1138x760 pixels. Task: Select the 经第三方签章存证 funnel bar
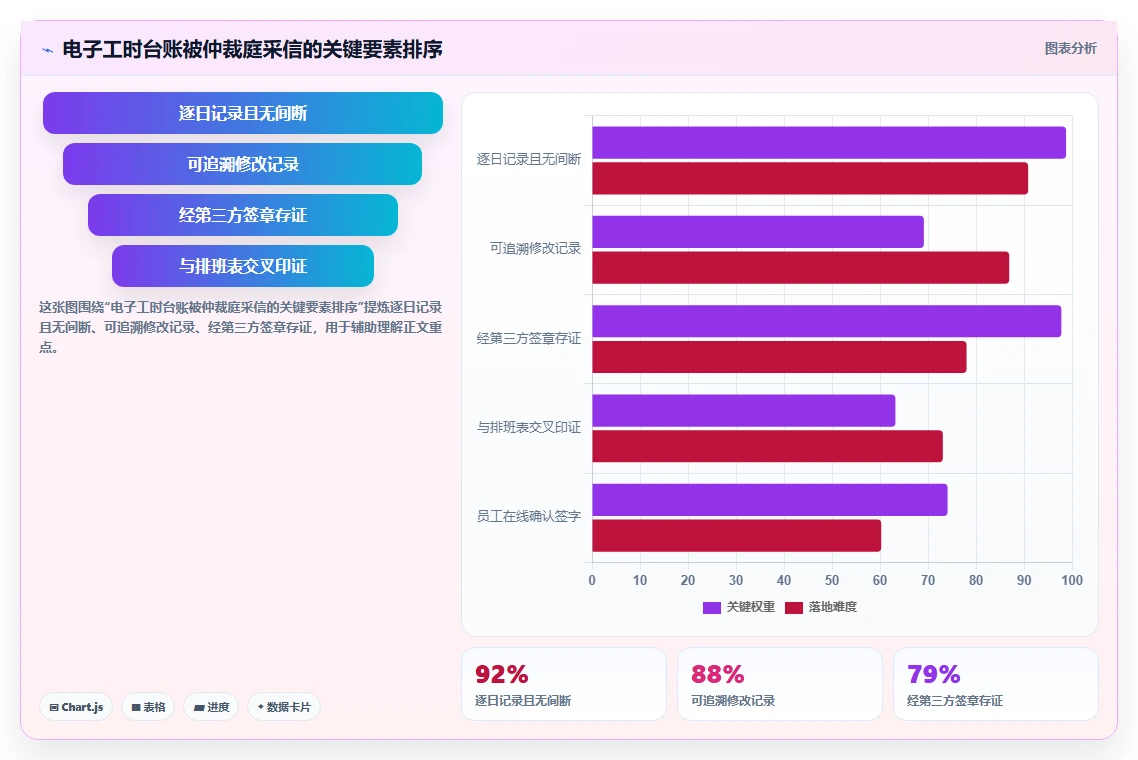click(243, 215)
